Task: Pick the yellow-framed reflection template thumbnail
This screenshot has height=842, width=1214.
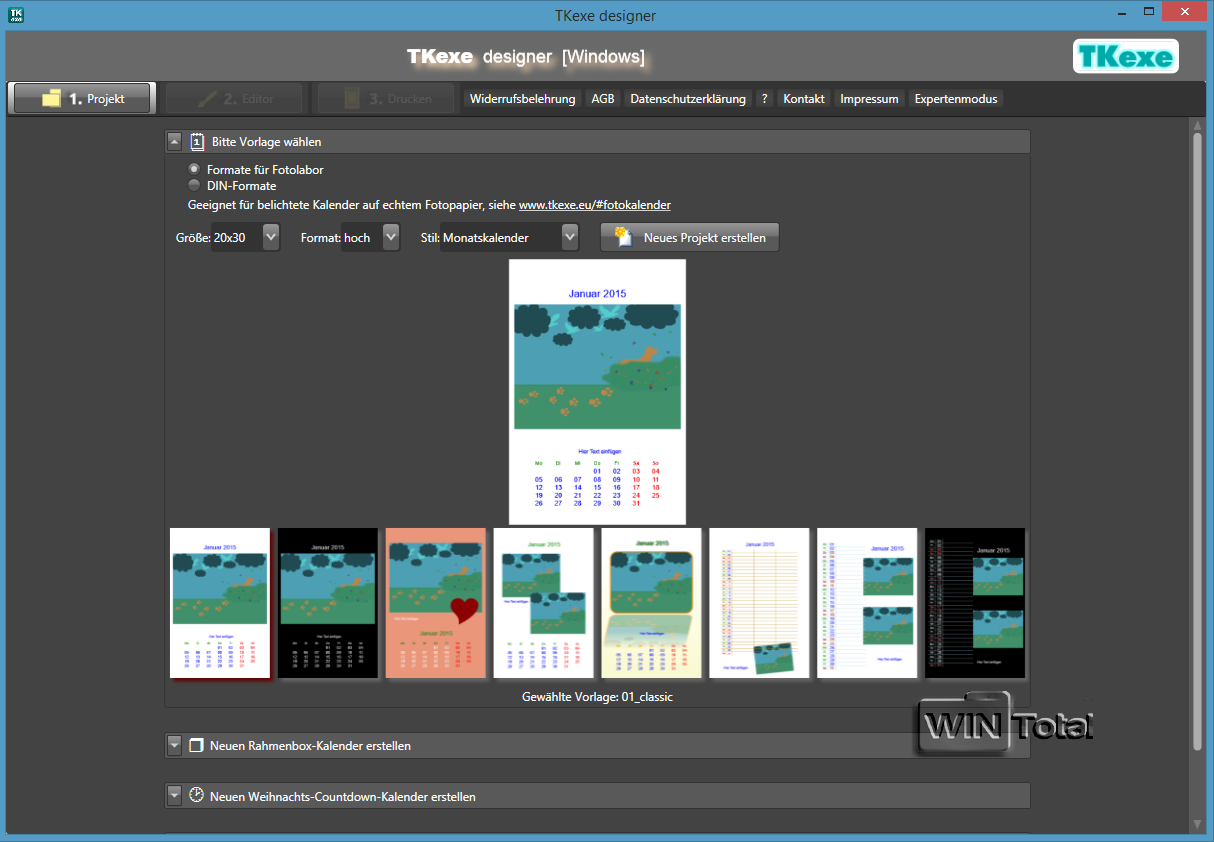Action: (651, 603)
